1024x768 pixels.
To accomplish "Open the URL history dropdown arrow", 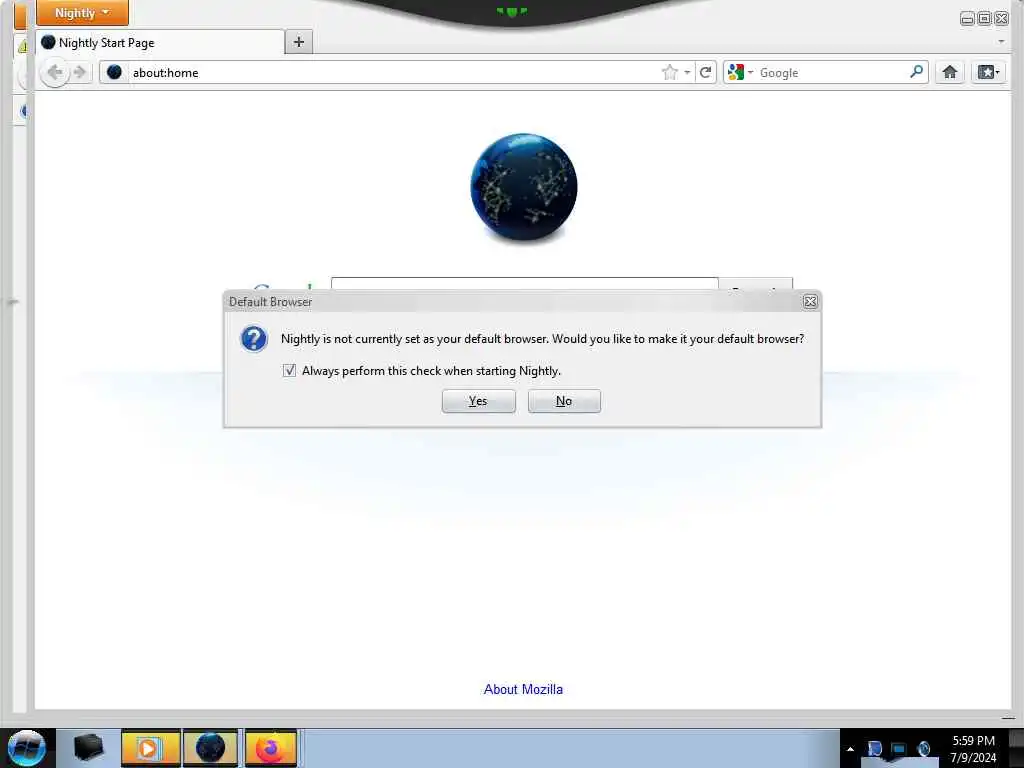I will [x=687, y=72].
